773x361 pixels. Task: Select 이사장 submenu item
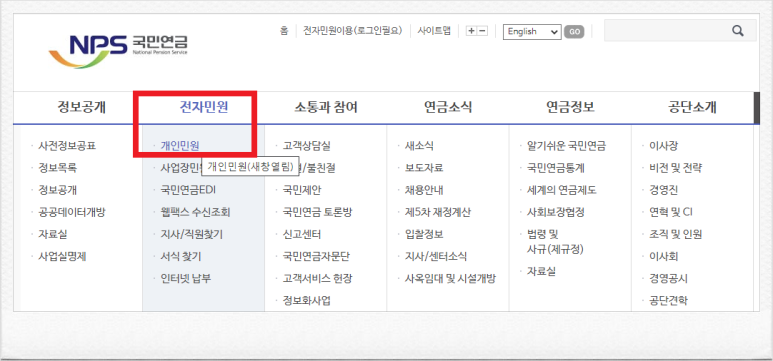[x=664, y=146]
